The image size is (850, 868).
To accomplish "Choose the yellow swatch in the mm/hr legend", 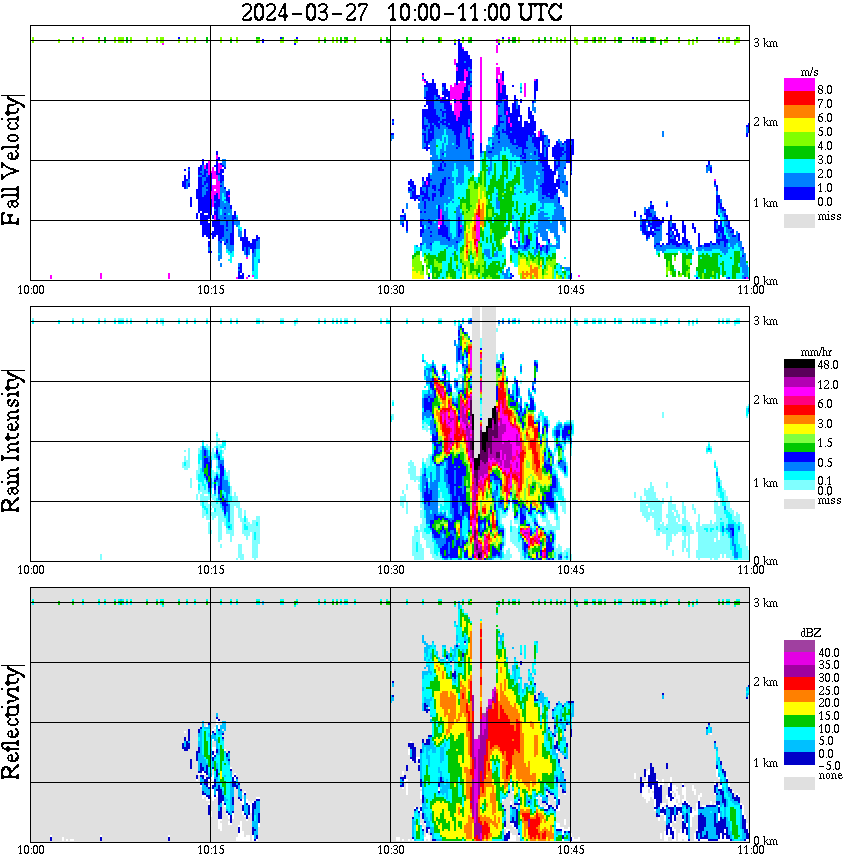I will [799, 429].
